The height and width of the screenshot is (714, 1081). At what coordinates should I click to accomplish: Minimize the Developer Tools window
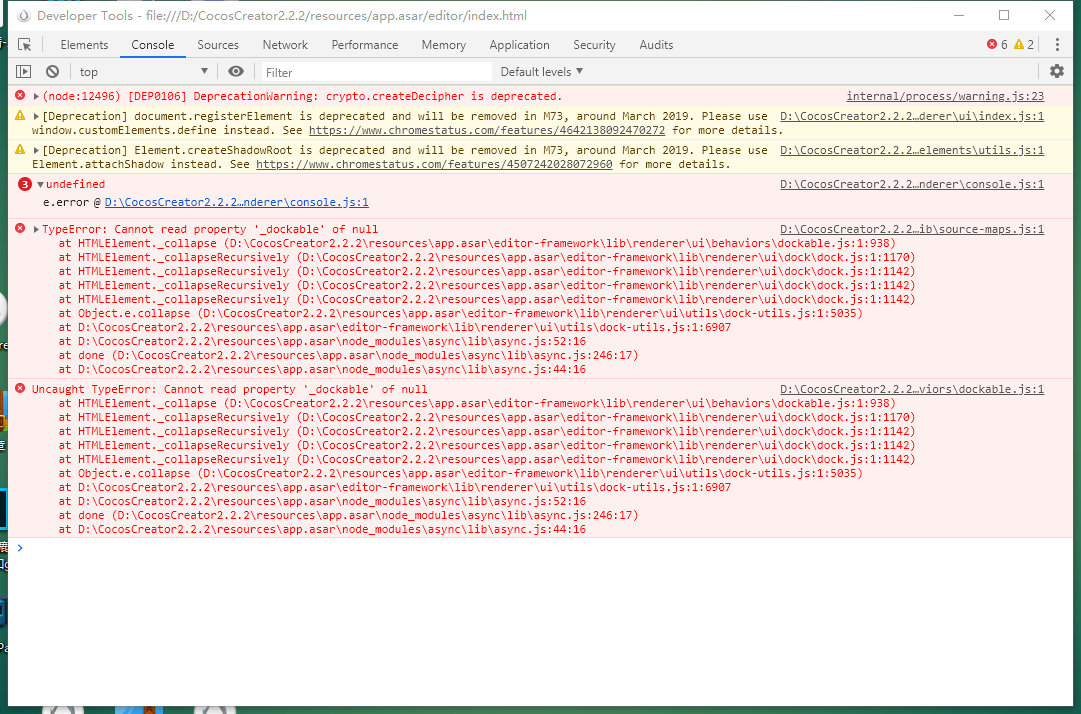pyautogui.click(x=958, y=15)
